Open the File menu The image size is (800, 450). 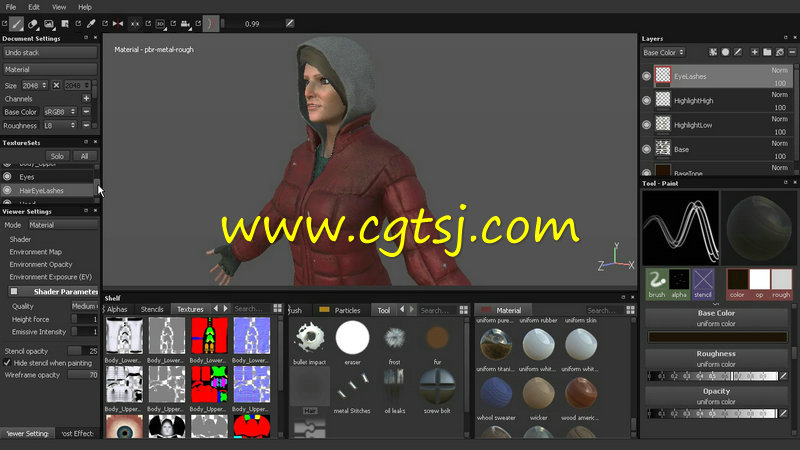pos(11,7)
